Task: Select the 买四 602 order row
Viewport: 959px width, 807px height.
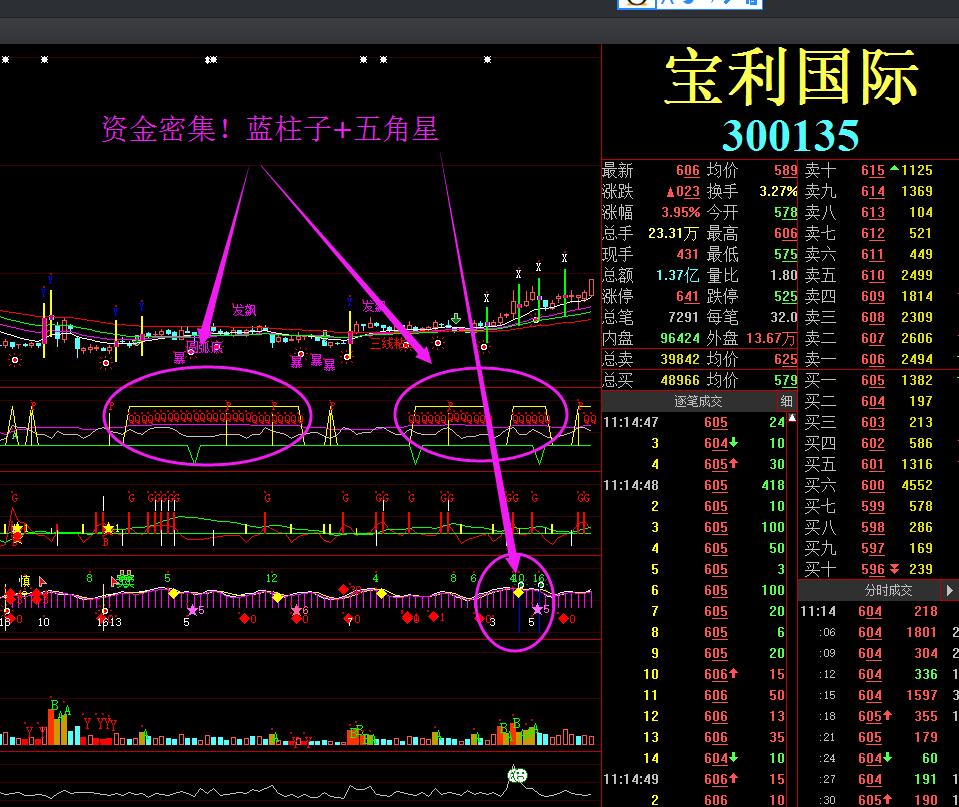Action: [x=878, y=443]
